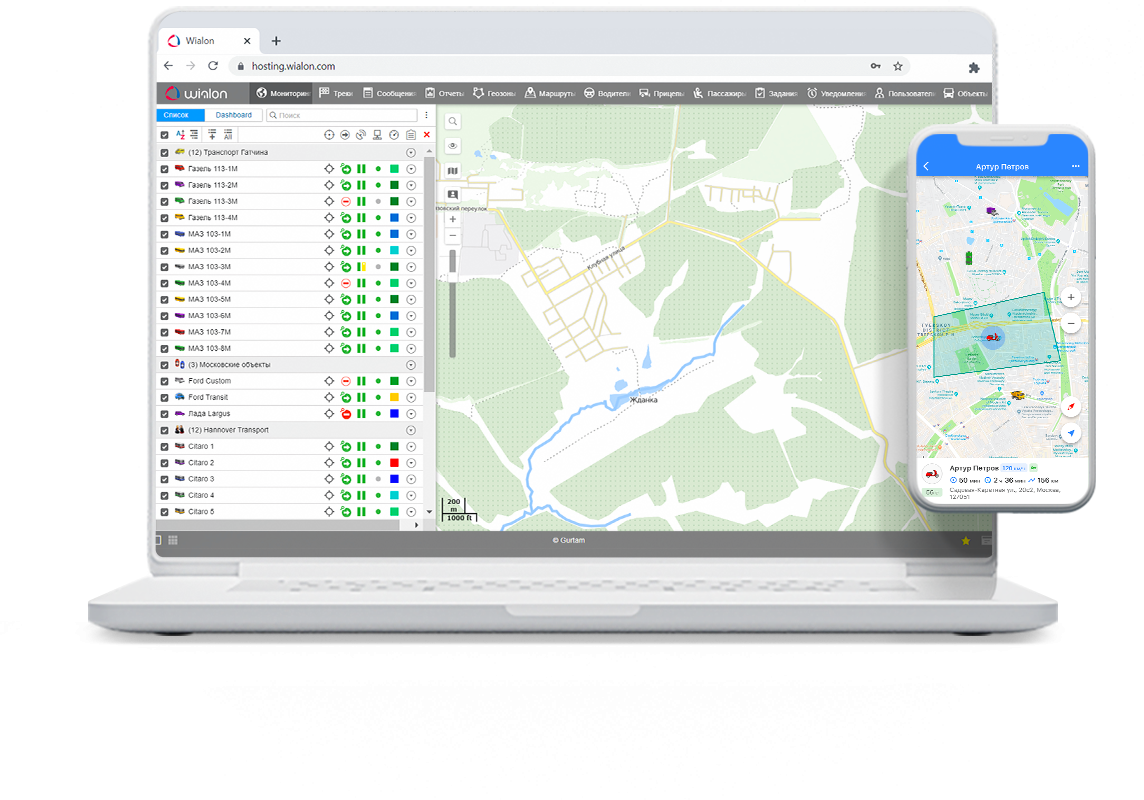Center map on Газель 113-1М target icon
1144x800 pixels.
pyautogui.click(x=329, y=169)
